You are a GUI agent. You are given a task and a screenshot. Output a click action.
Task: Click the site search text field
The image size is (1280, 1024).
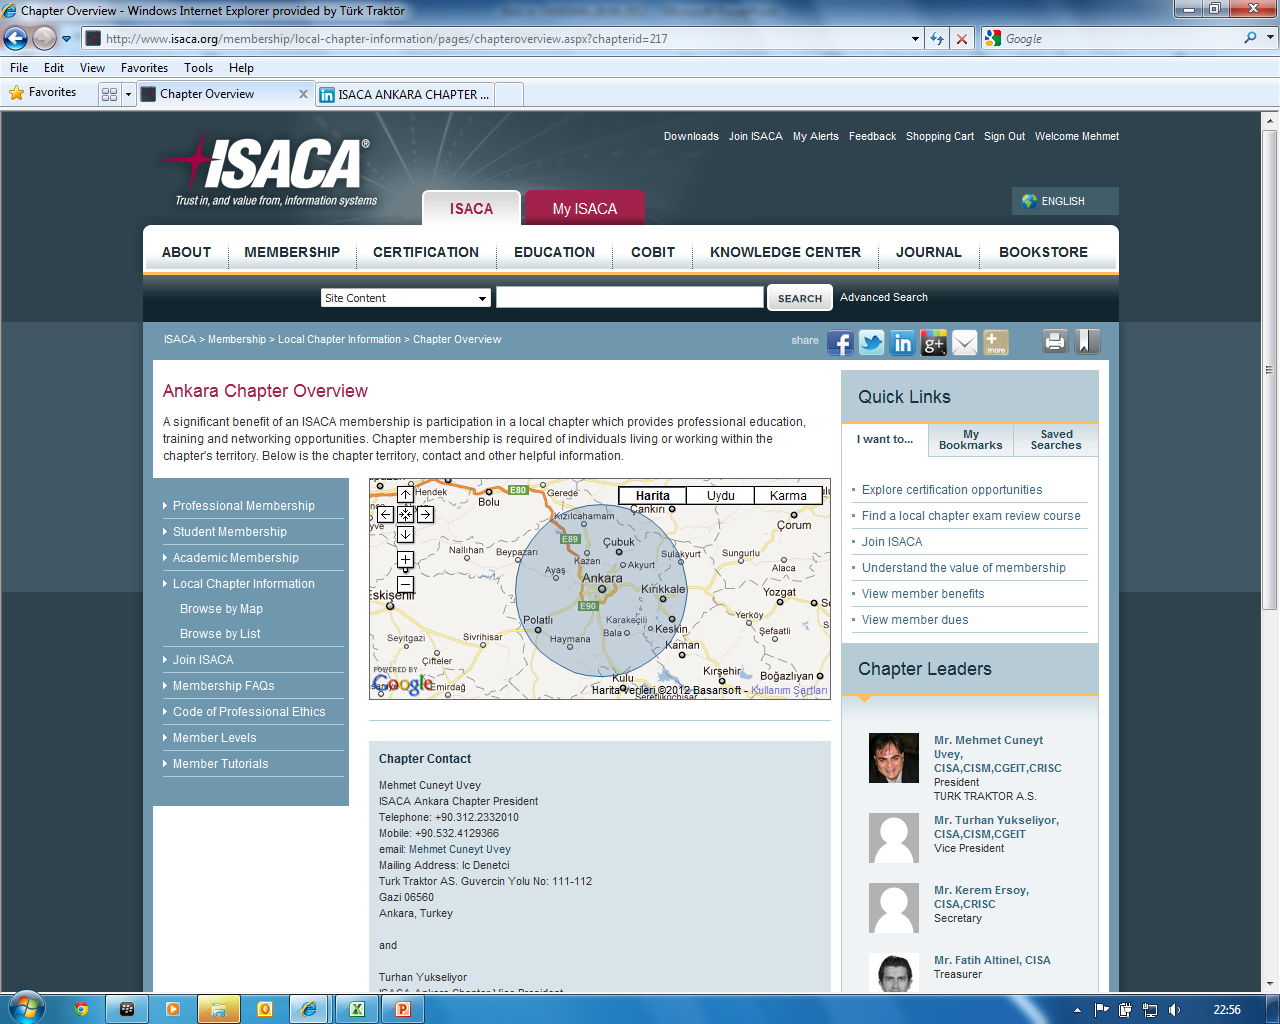(x=630, y=297)
